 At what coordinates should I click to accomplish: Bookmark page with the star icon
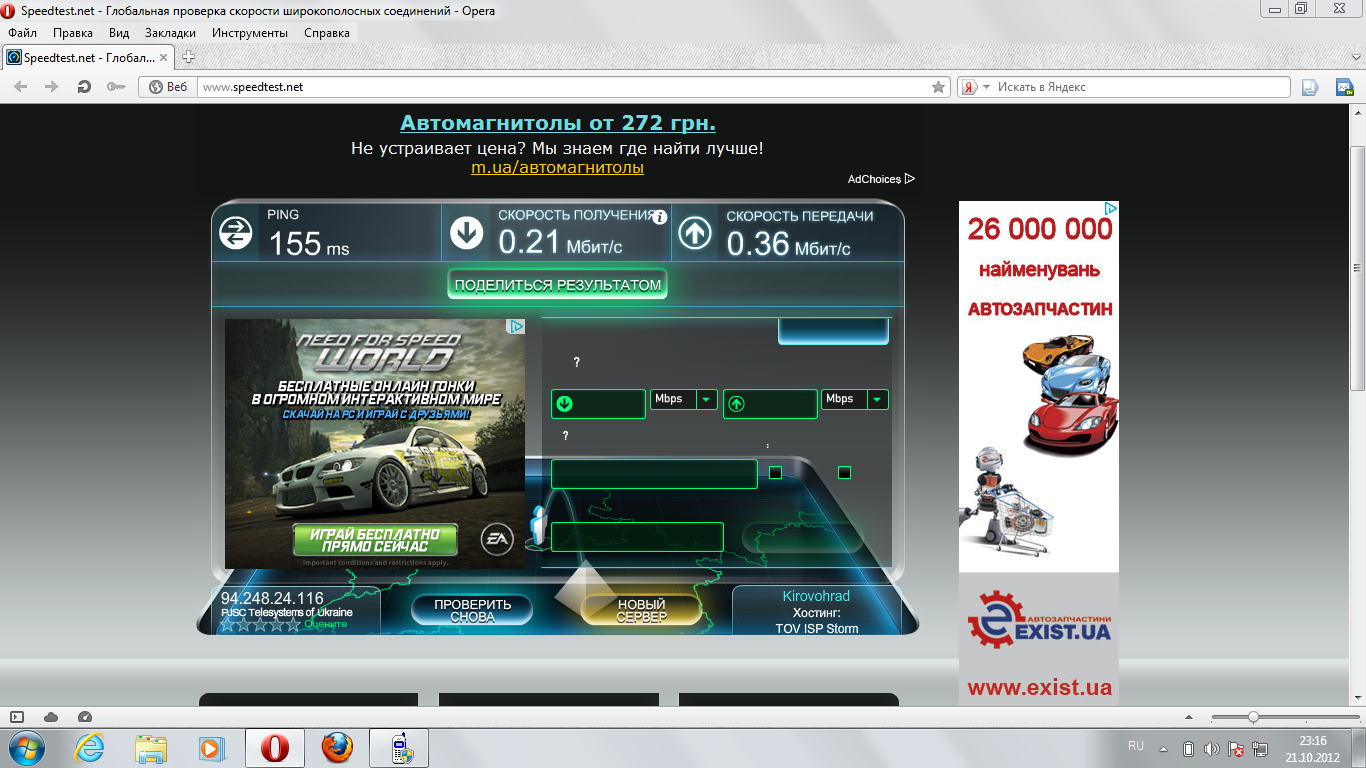(938, 87)
